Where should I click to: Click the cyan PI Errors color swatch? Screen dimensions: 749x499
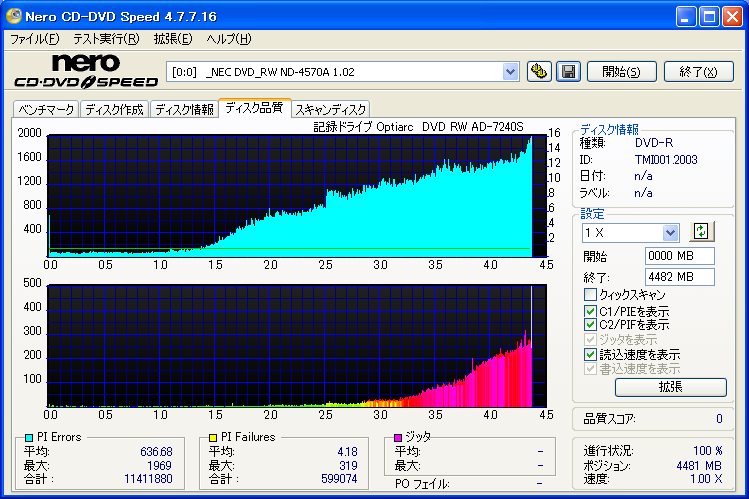tap(29, 437)
